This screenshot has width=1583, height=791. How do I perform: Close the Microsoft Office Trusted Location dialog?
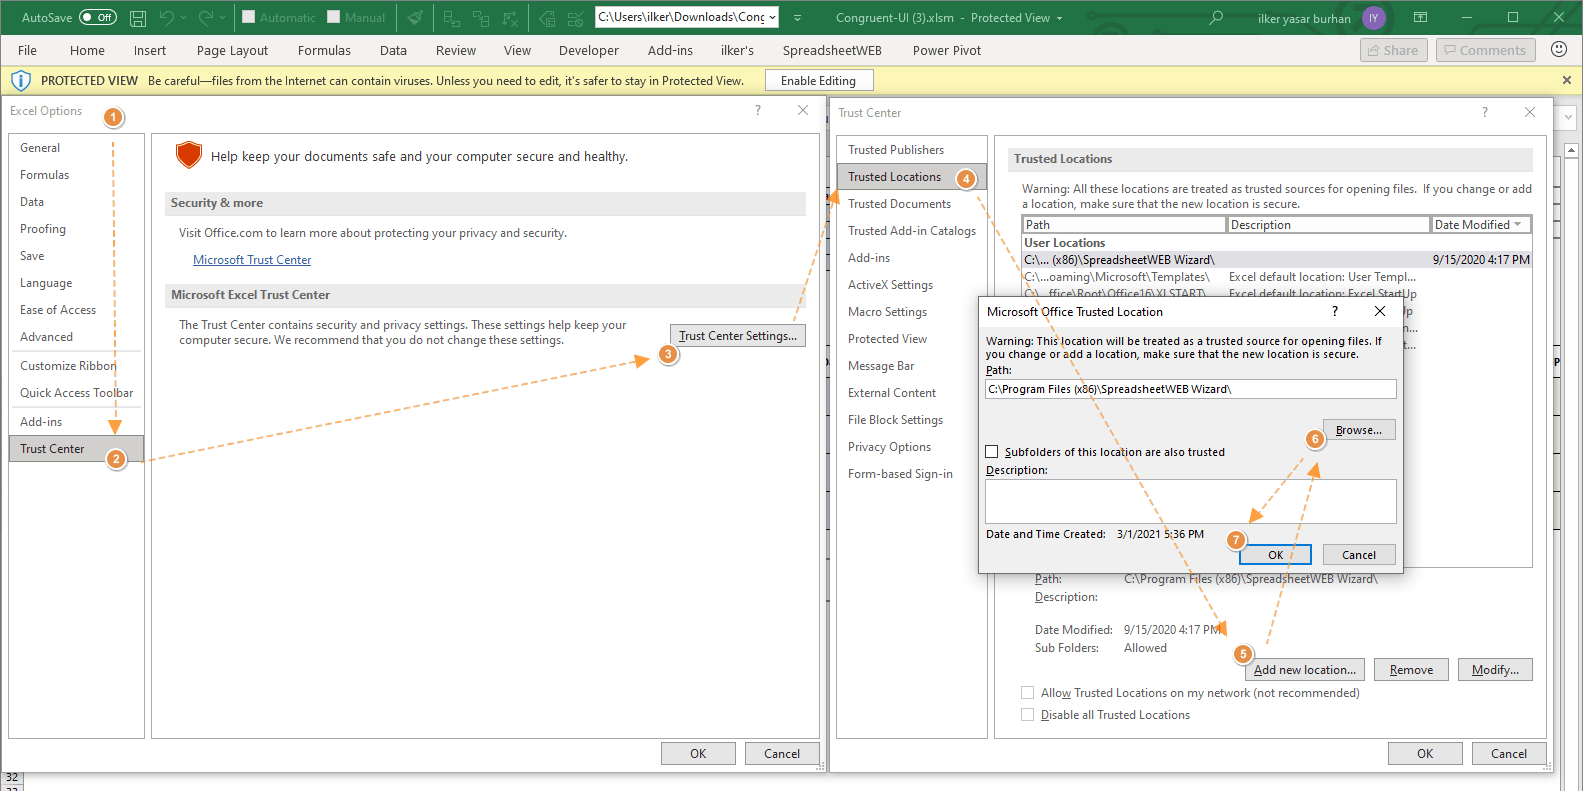pos(1380,312)
